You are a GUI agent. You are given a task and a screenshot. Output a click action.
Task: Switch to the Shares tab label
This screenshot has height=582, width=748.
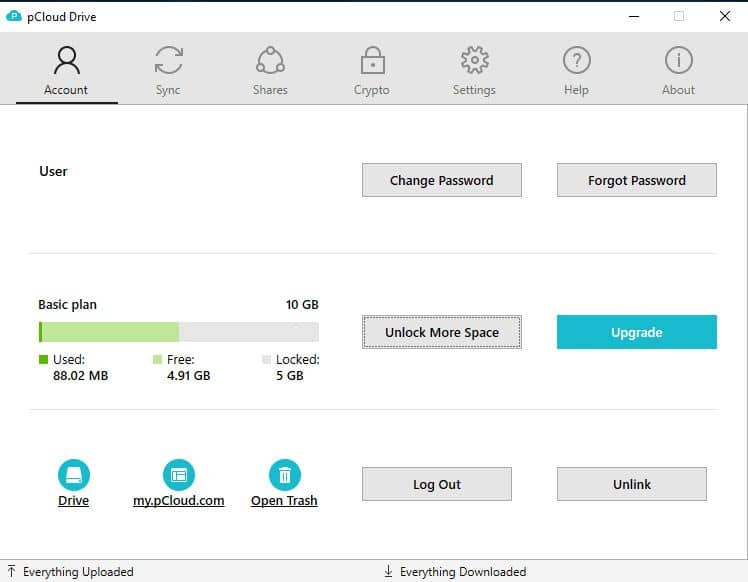(x=270, y=90)
